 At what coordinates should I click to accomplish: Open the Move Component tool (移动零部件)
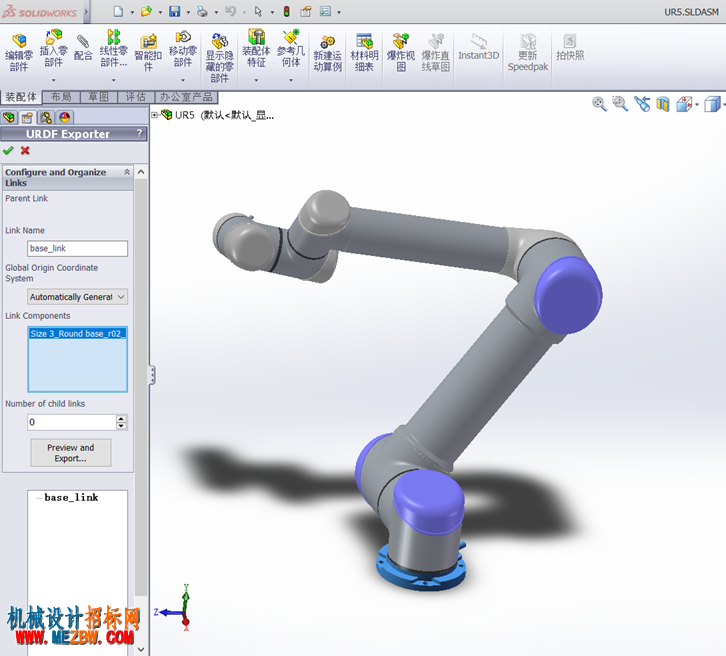pyautogui.click(x=183, y=49)
